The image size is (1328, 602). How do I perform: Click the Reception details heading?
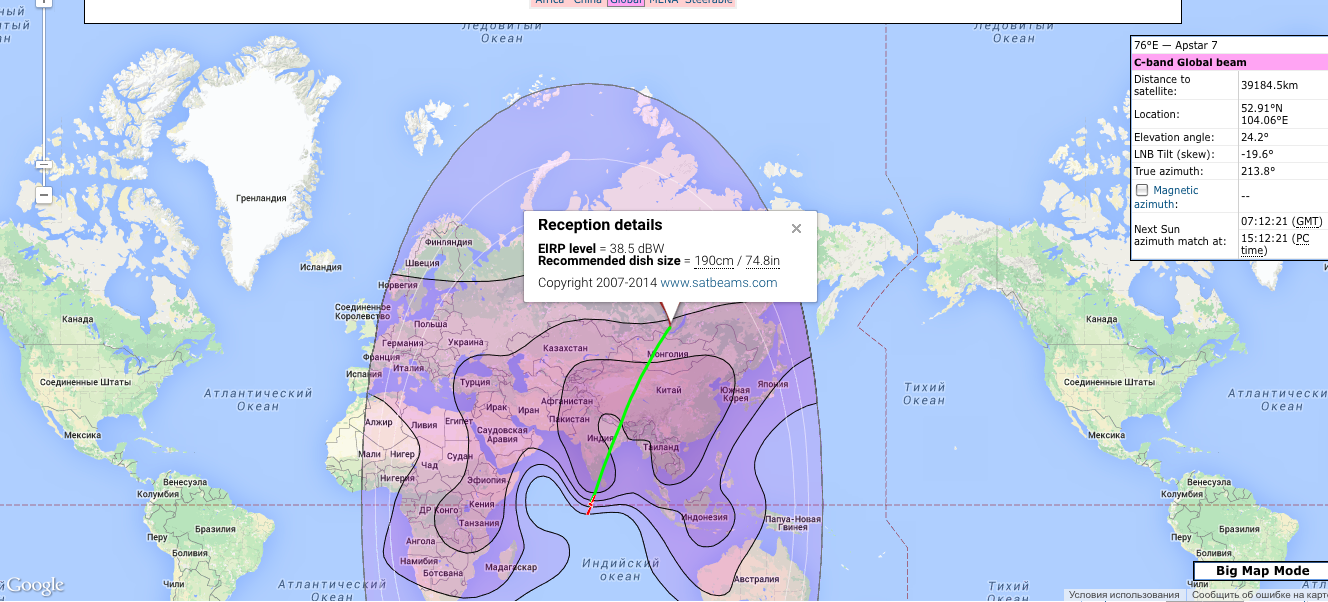point(600,226)
